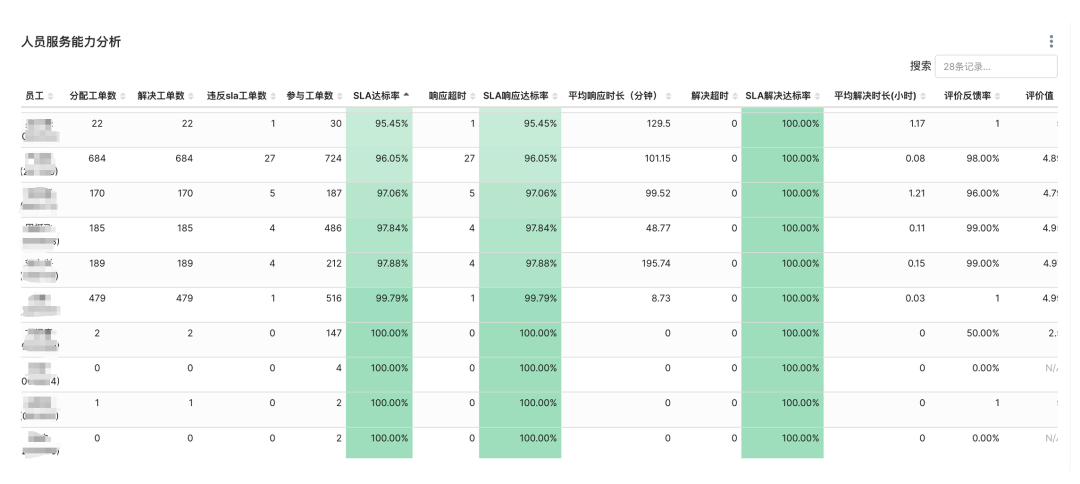Click sort icon next to 分配工单数 column
The image size is (1080, 484).
pos(123,96)
